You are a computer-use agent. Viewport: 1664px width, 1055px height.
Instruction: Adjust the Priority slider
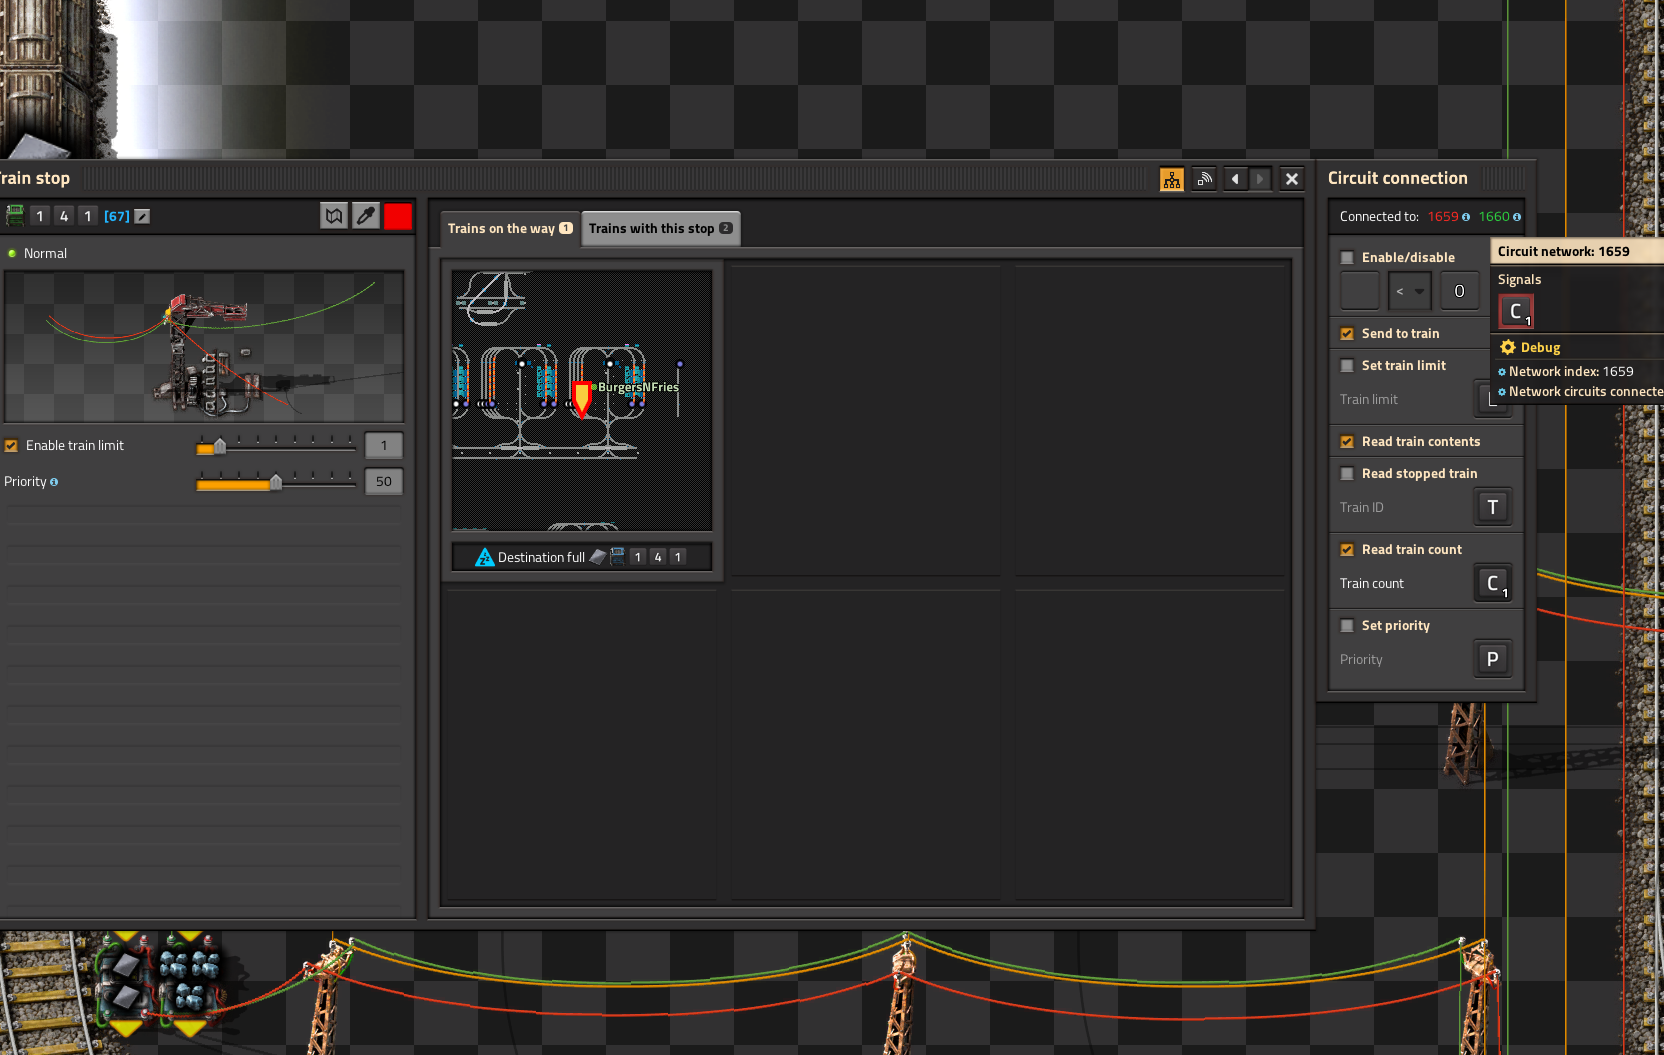pyautogui.click(x=276, y=482)
